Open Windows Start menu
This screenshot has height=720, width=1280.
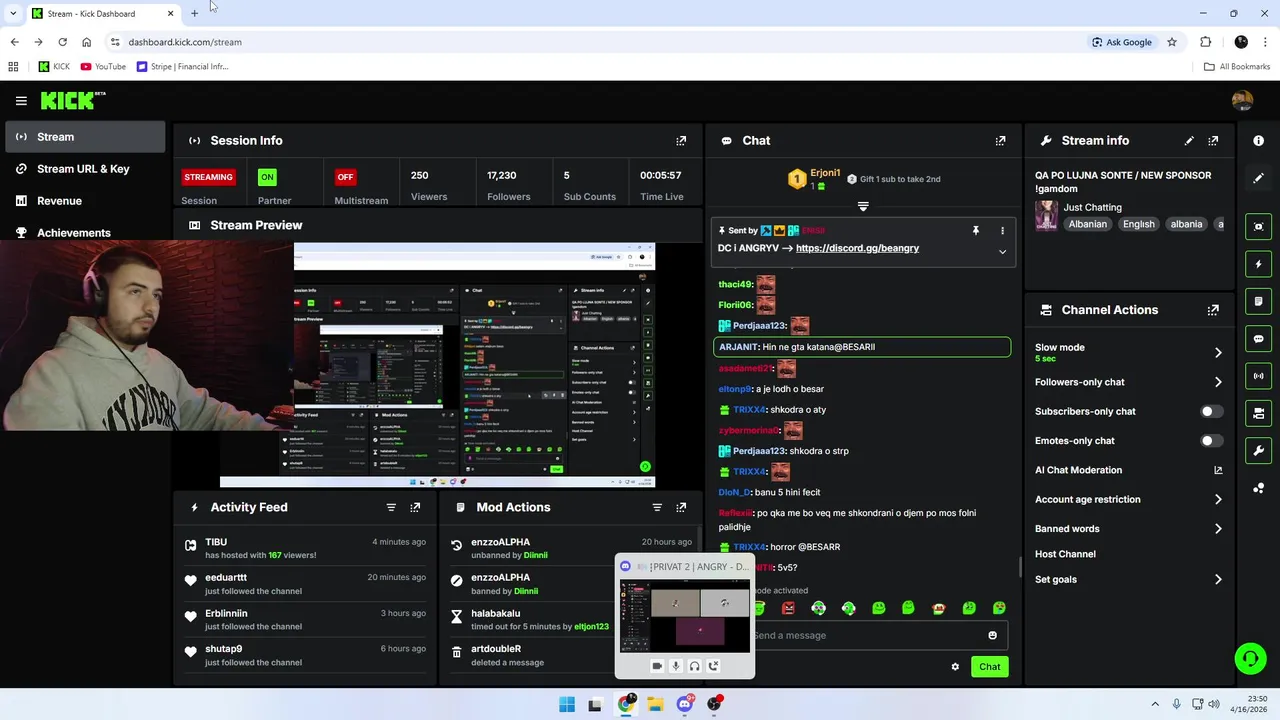tap(567, 704)
